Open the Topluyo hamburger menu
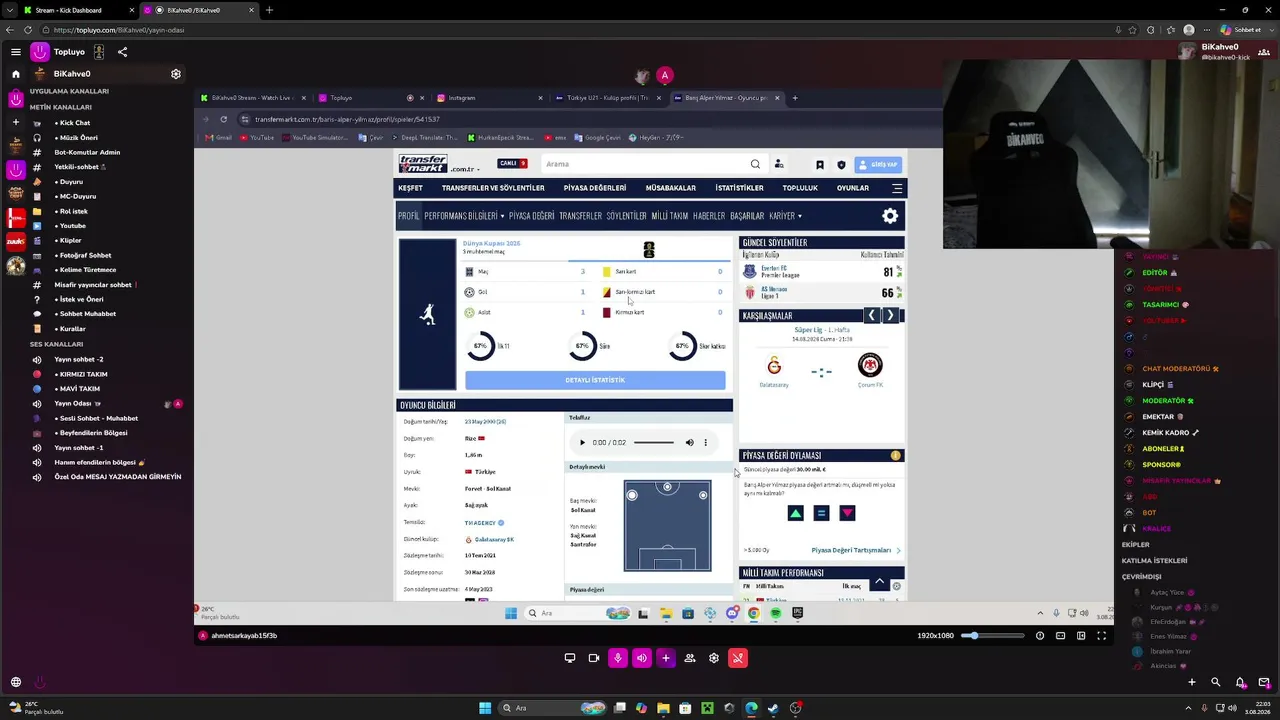 [x=16, y=52]
